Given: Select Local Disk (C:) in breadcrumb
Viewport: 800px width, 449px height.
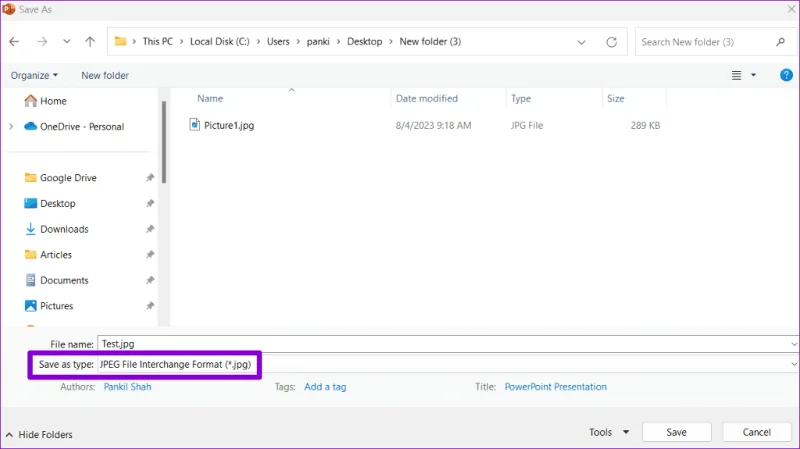Looking at the screenshot, I should [220, 41].
